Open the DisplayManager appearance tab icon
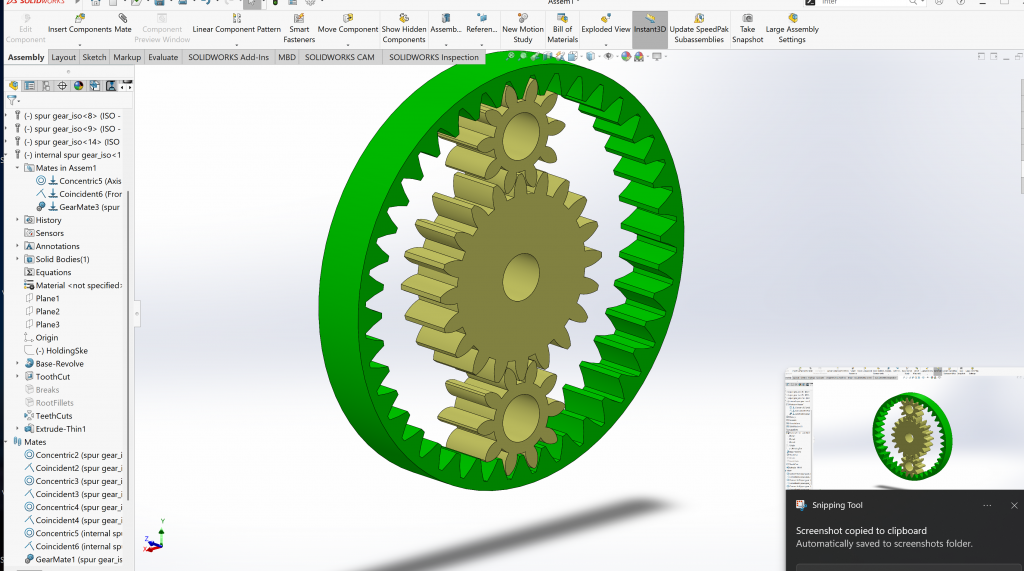Viewport: 1024px width, 571px height. [78, 86]
